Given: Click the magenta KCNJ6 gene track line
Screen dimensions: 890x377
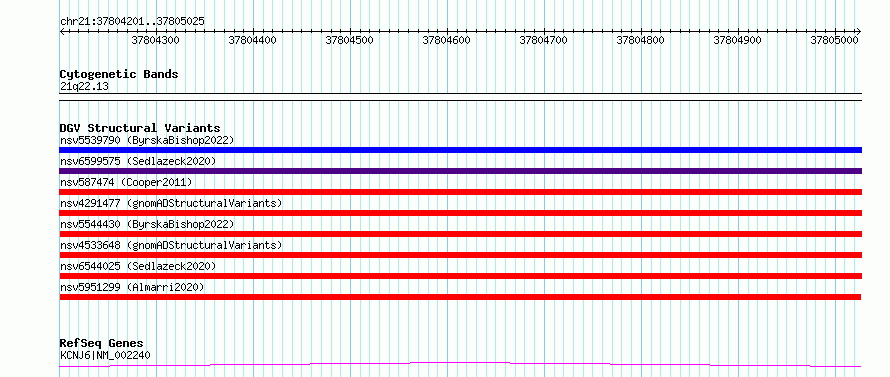Looking at the screenshot, I should (x=460, y=364).
